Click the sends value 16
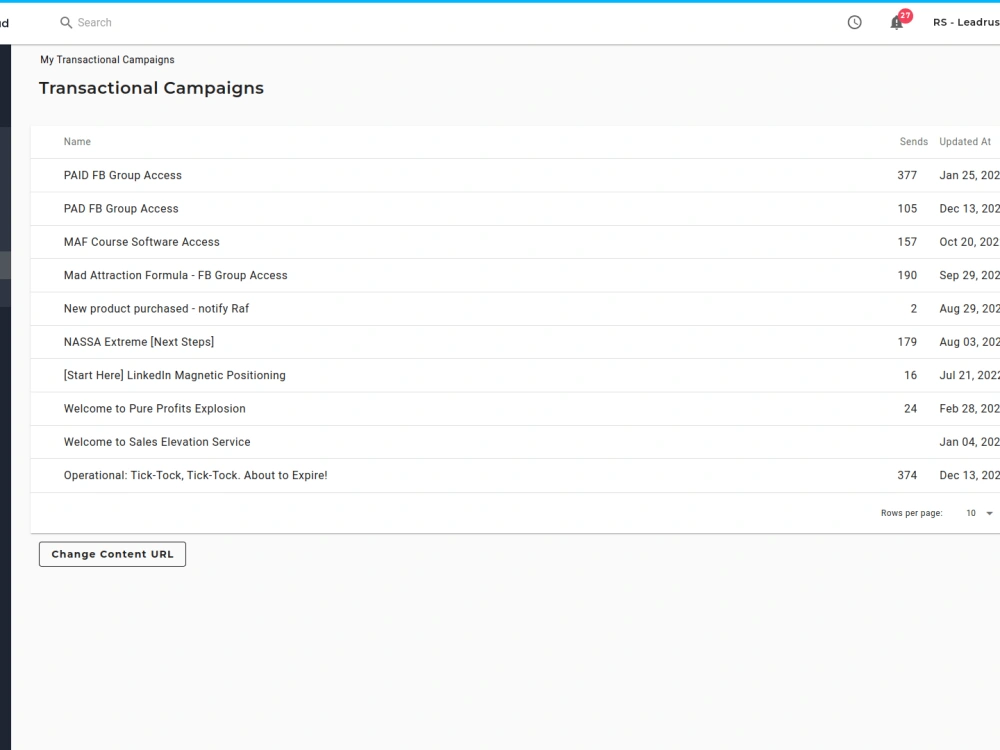The image size is (1000, 750). [910, 375]
